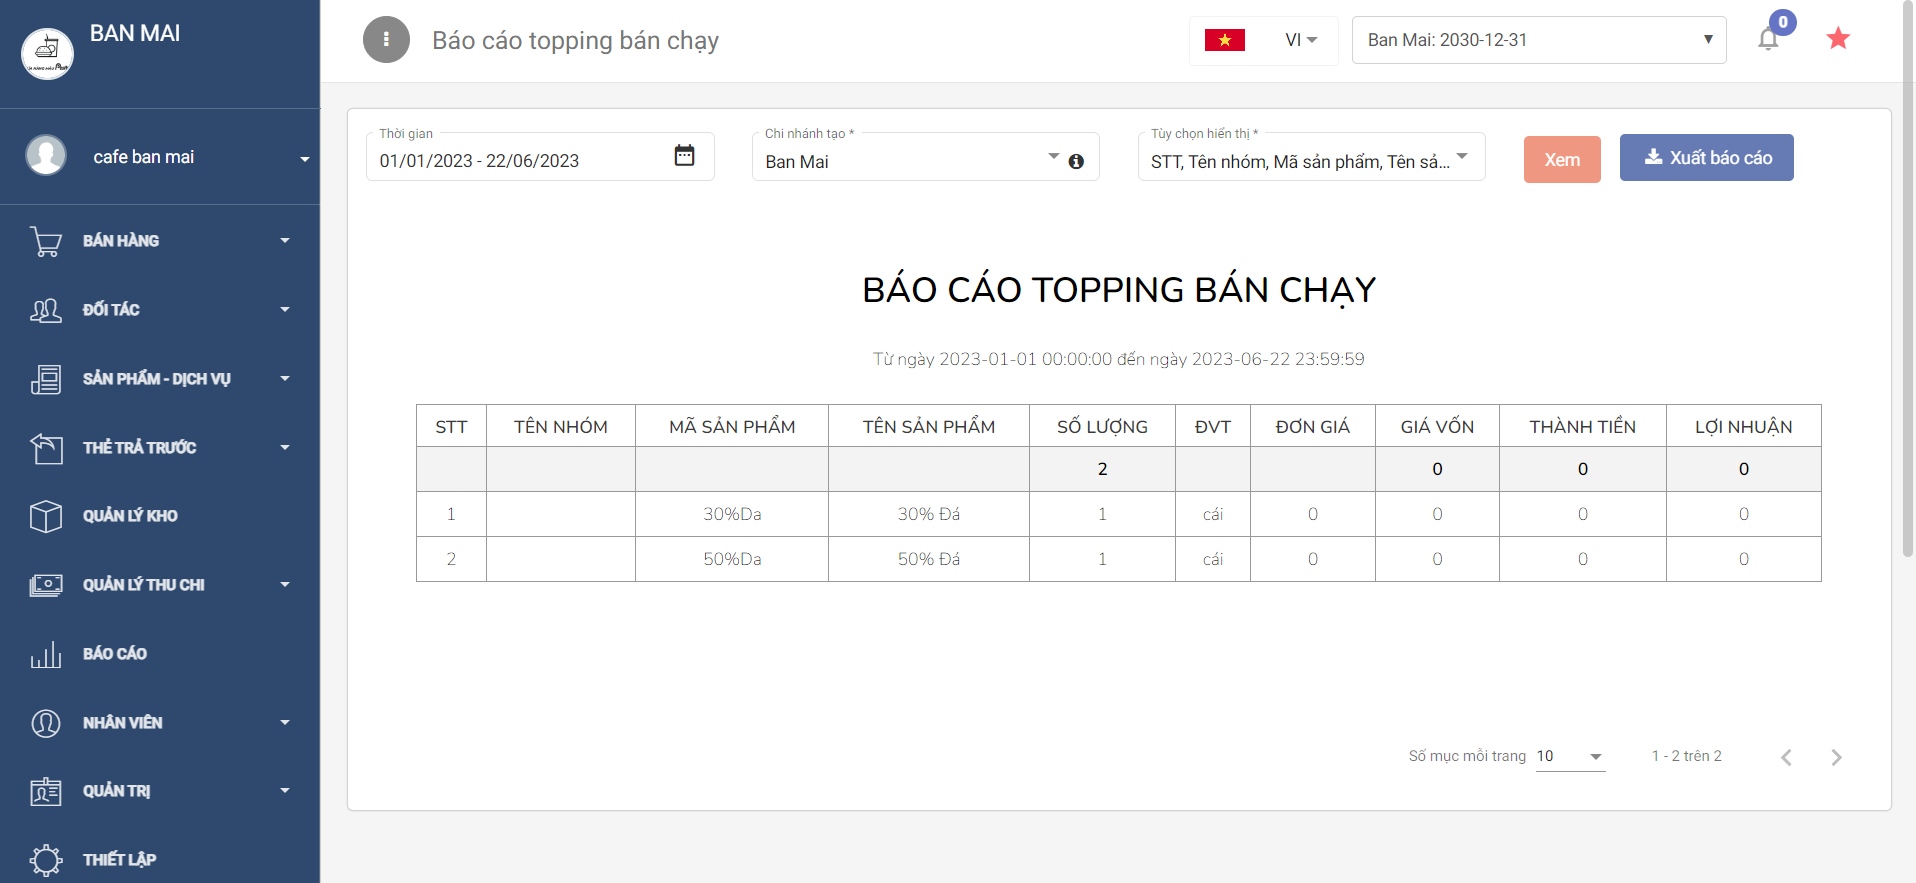Click the Vietnam flag icon

(x=1224, y=40)
